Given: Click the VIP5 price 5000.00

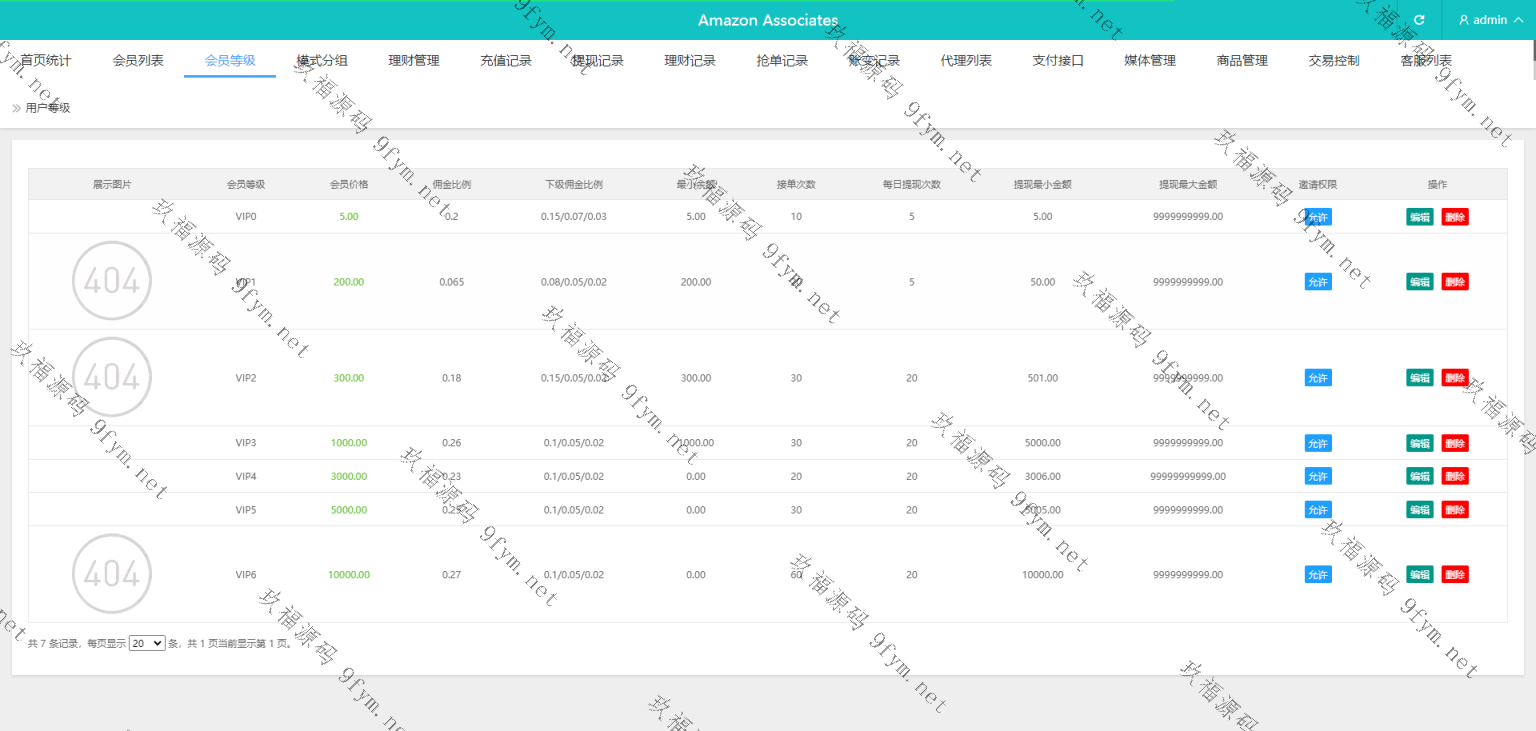Looking at the screenshot, I should pyautogui.click(x=349, y=510).
